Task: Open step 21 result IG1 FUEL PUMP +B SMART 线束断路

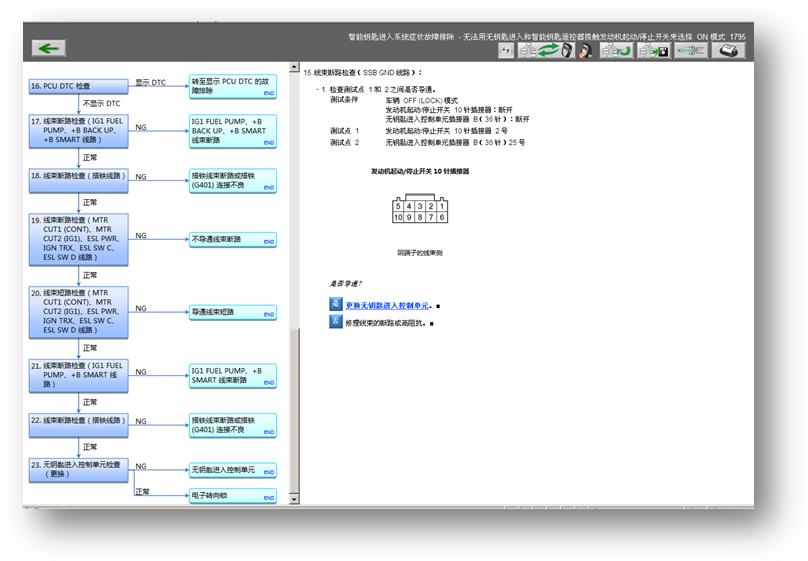Action: click(x=232, y=376)
